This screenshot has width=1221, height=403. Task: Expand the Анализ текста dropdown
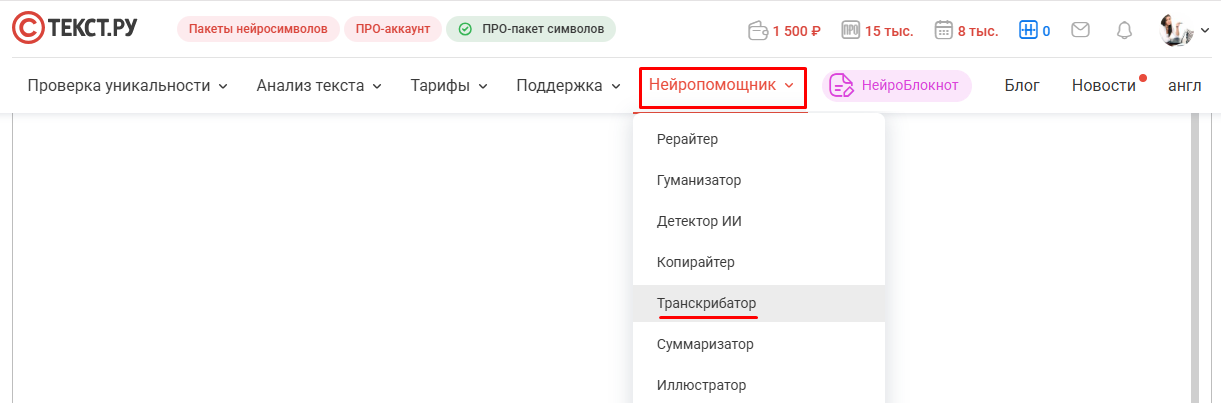[x=319, y=86]
